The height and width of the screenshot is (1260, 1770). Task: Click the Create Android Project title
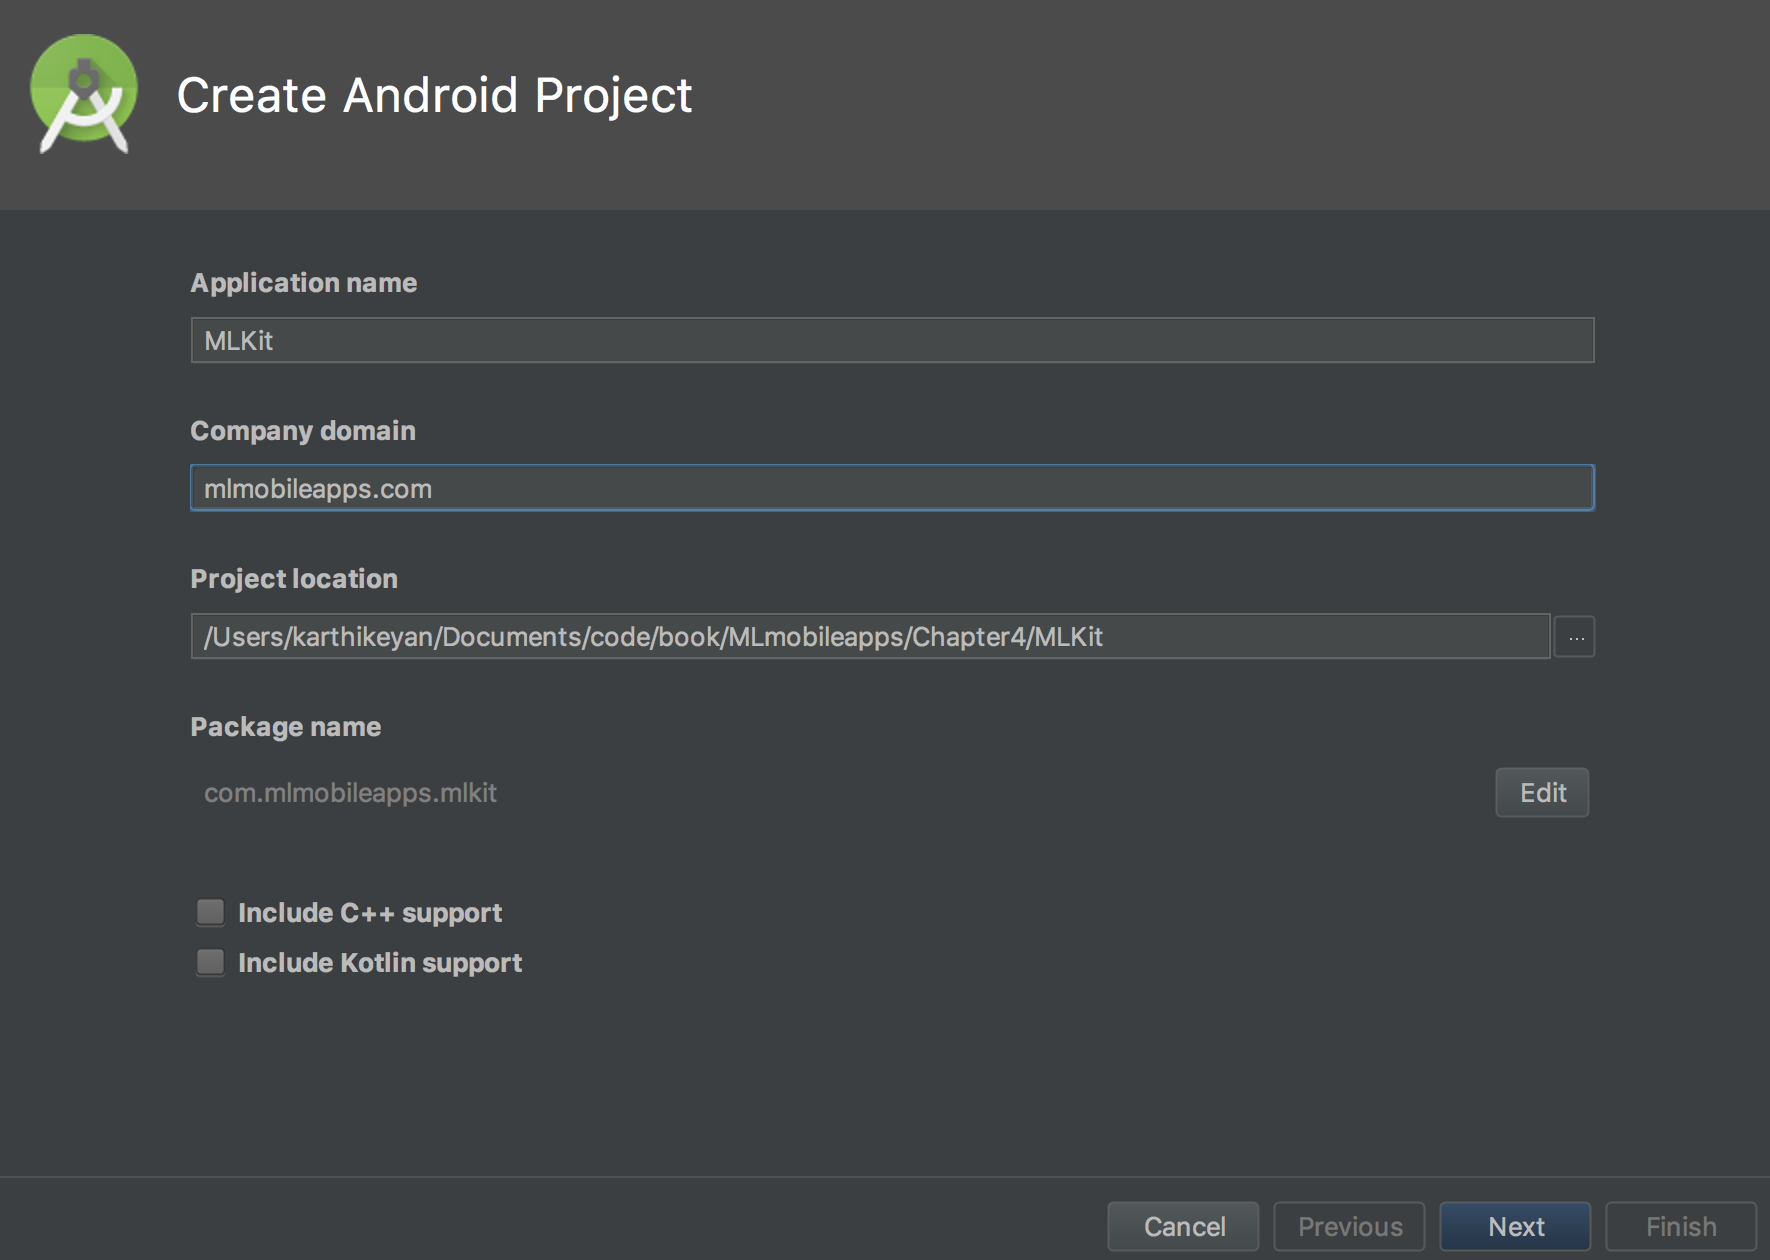click(434, 96)
